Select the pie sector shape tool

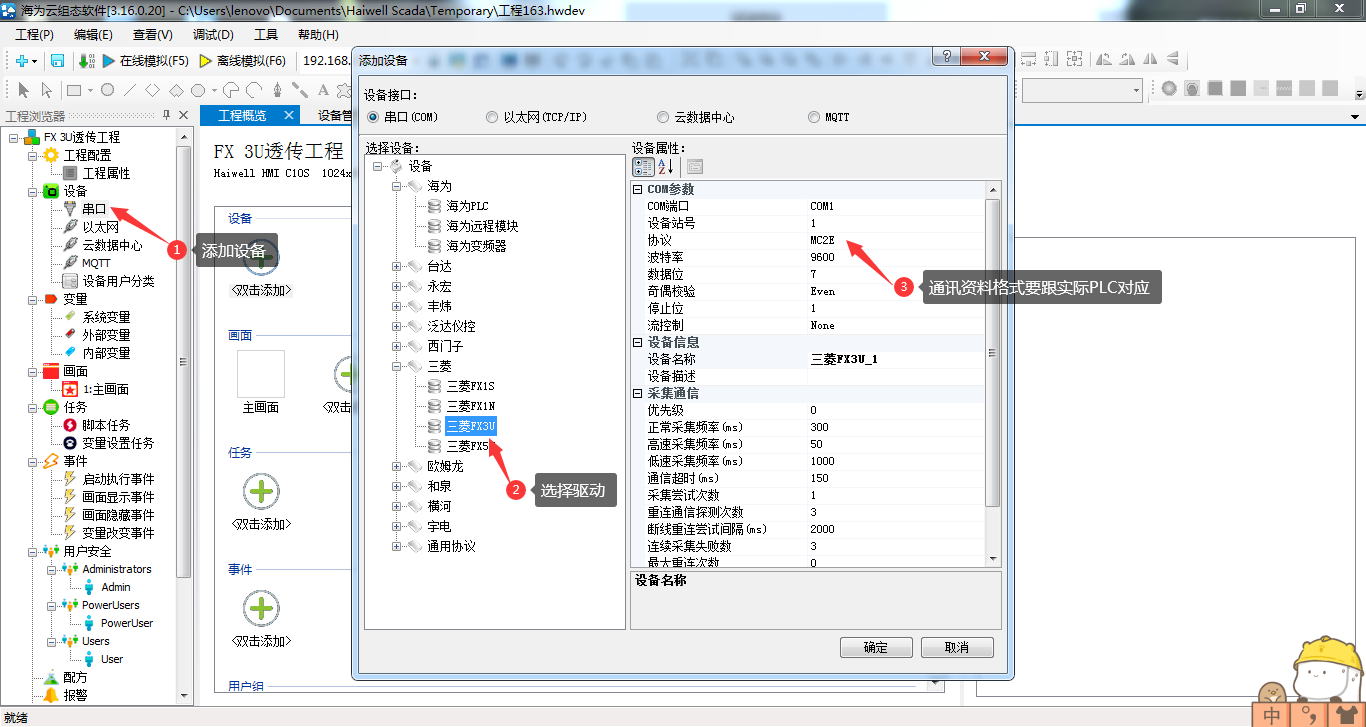click(231, 90)
